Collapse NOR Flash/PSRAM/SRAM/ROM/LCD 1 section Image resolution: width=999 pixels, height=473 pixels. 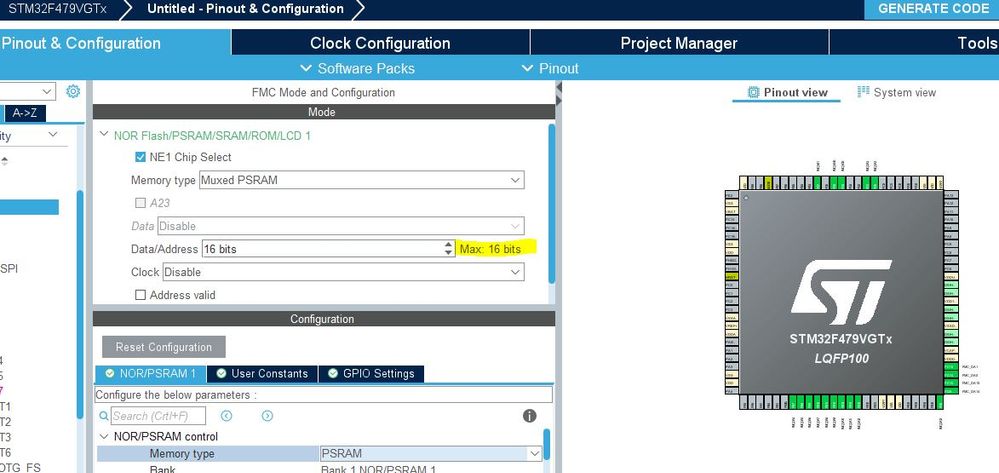[104, 135]
